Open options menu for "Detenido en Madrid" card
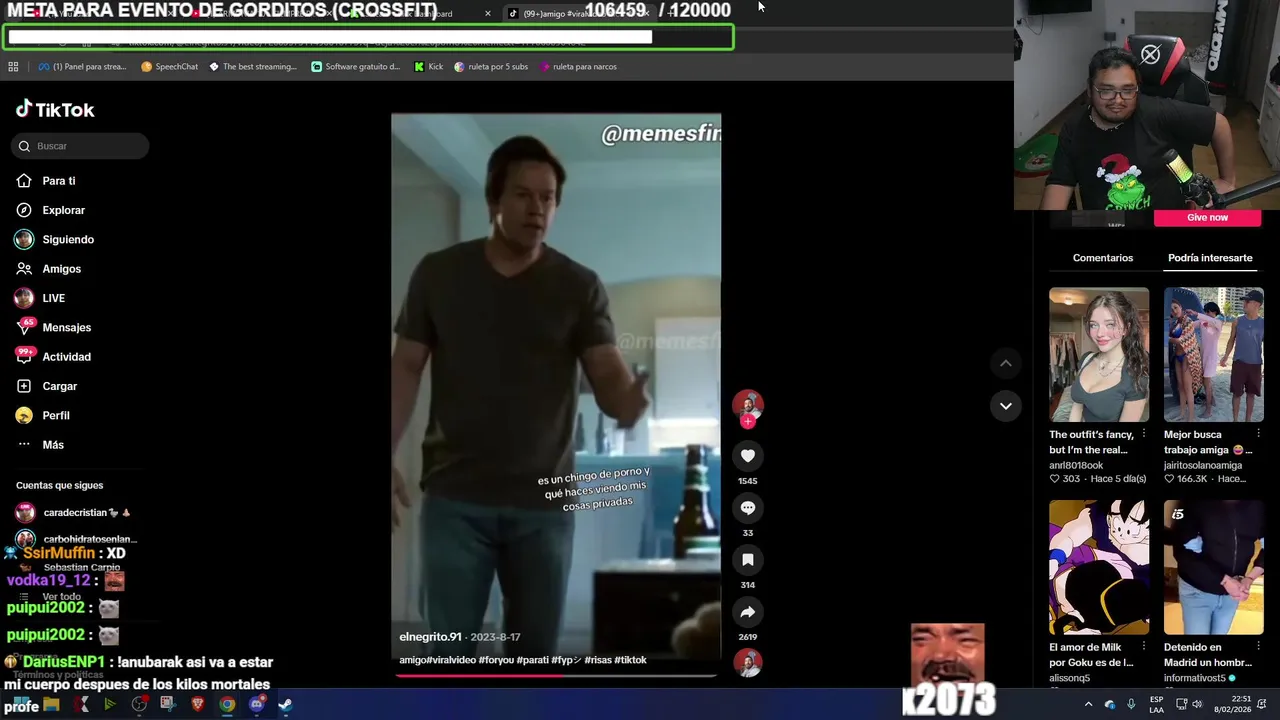 pos(1258,647)
